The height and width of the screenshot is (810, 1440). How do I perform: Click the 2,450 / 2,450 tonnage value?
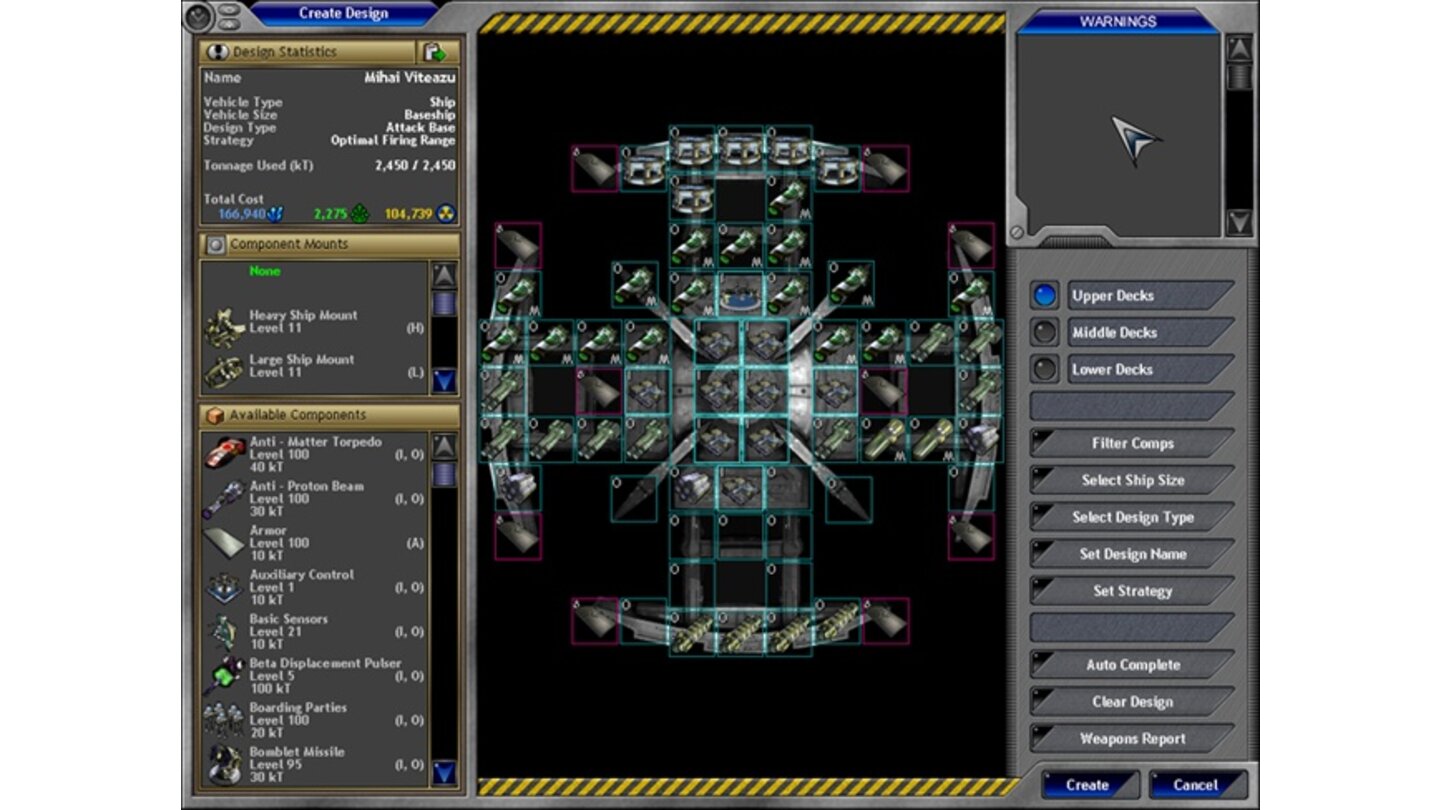[414, 166]
